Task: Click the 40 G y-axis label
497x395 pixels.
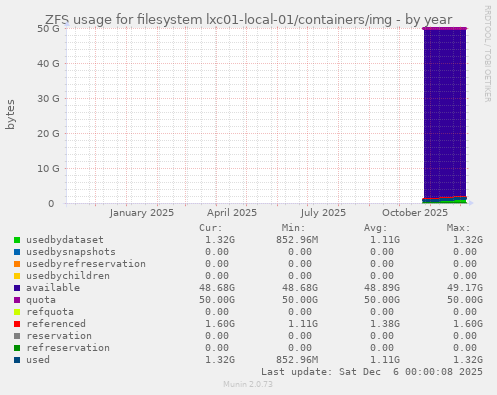Action: (x=48, y=63)
